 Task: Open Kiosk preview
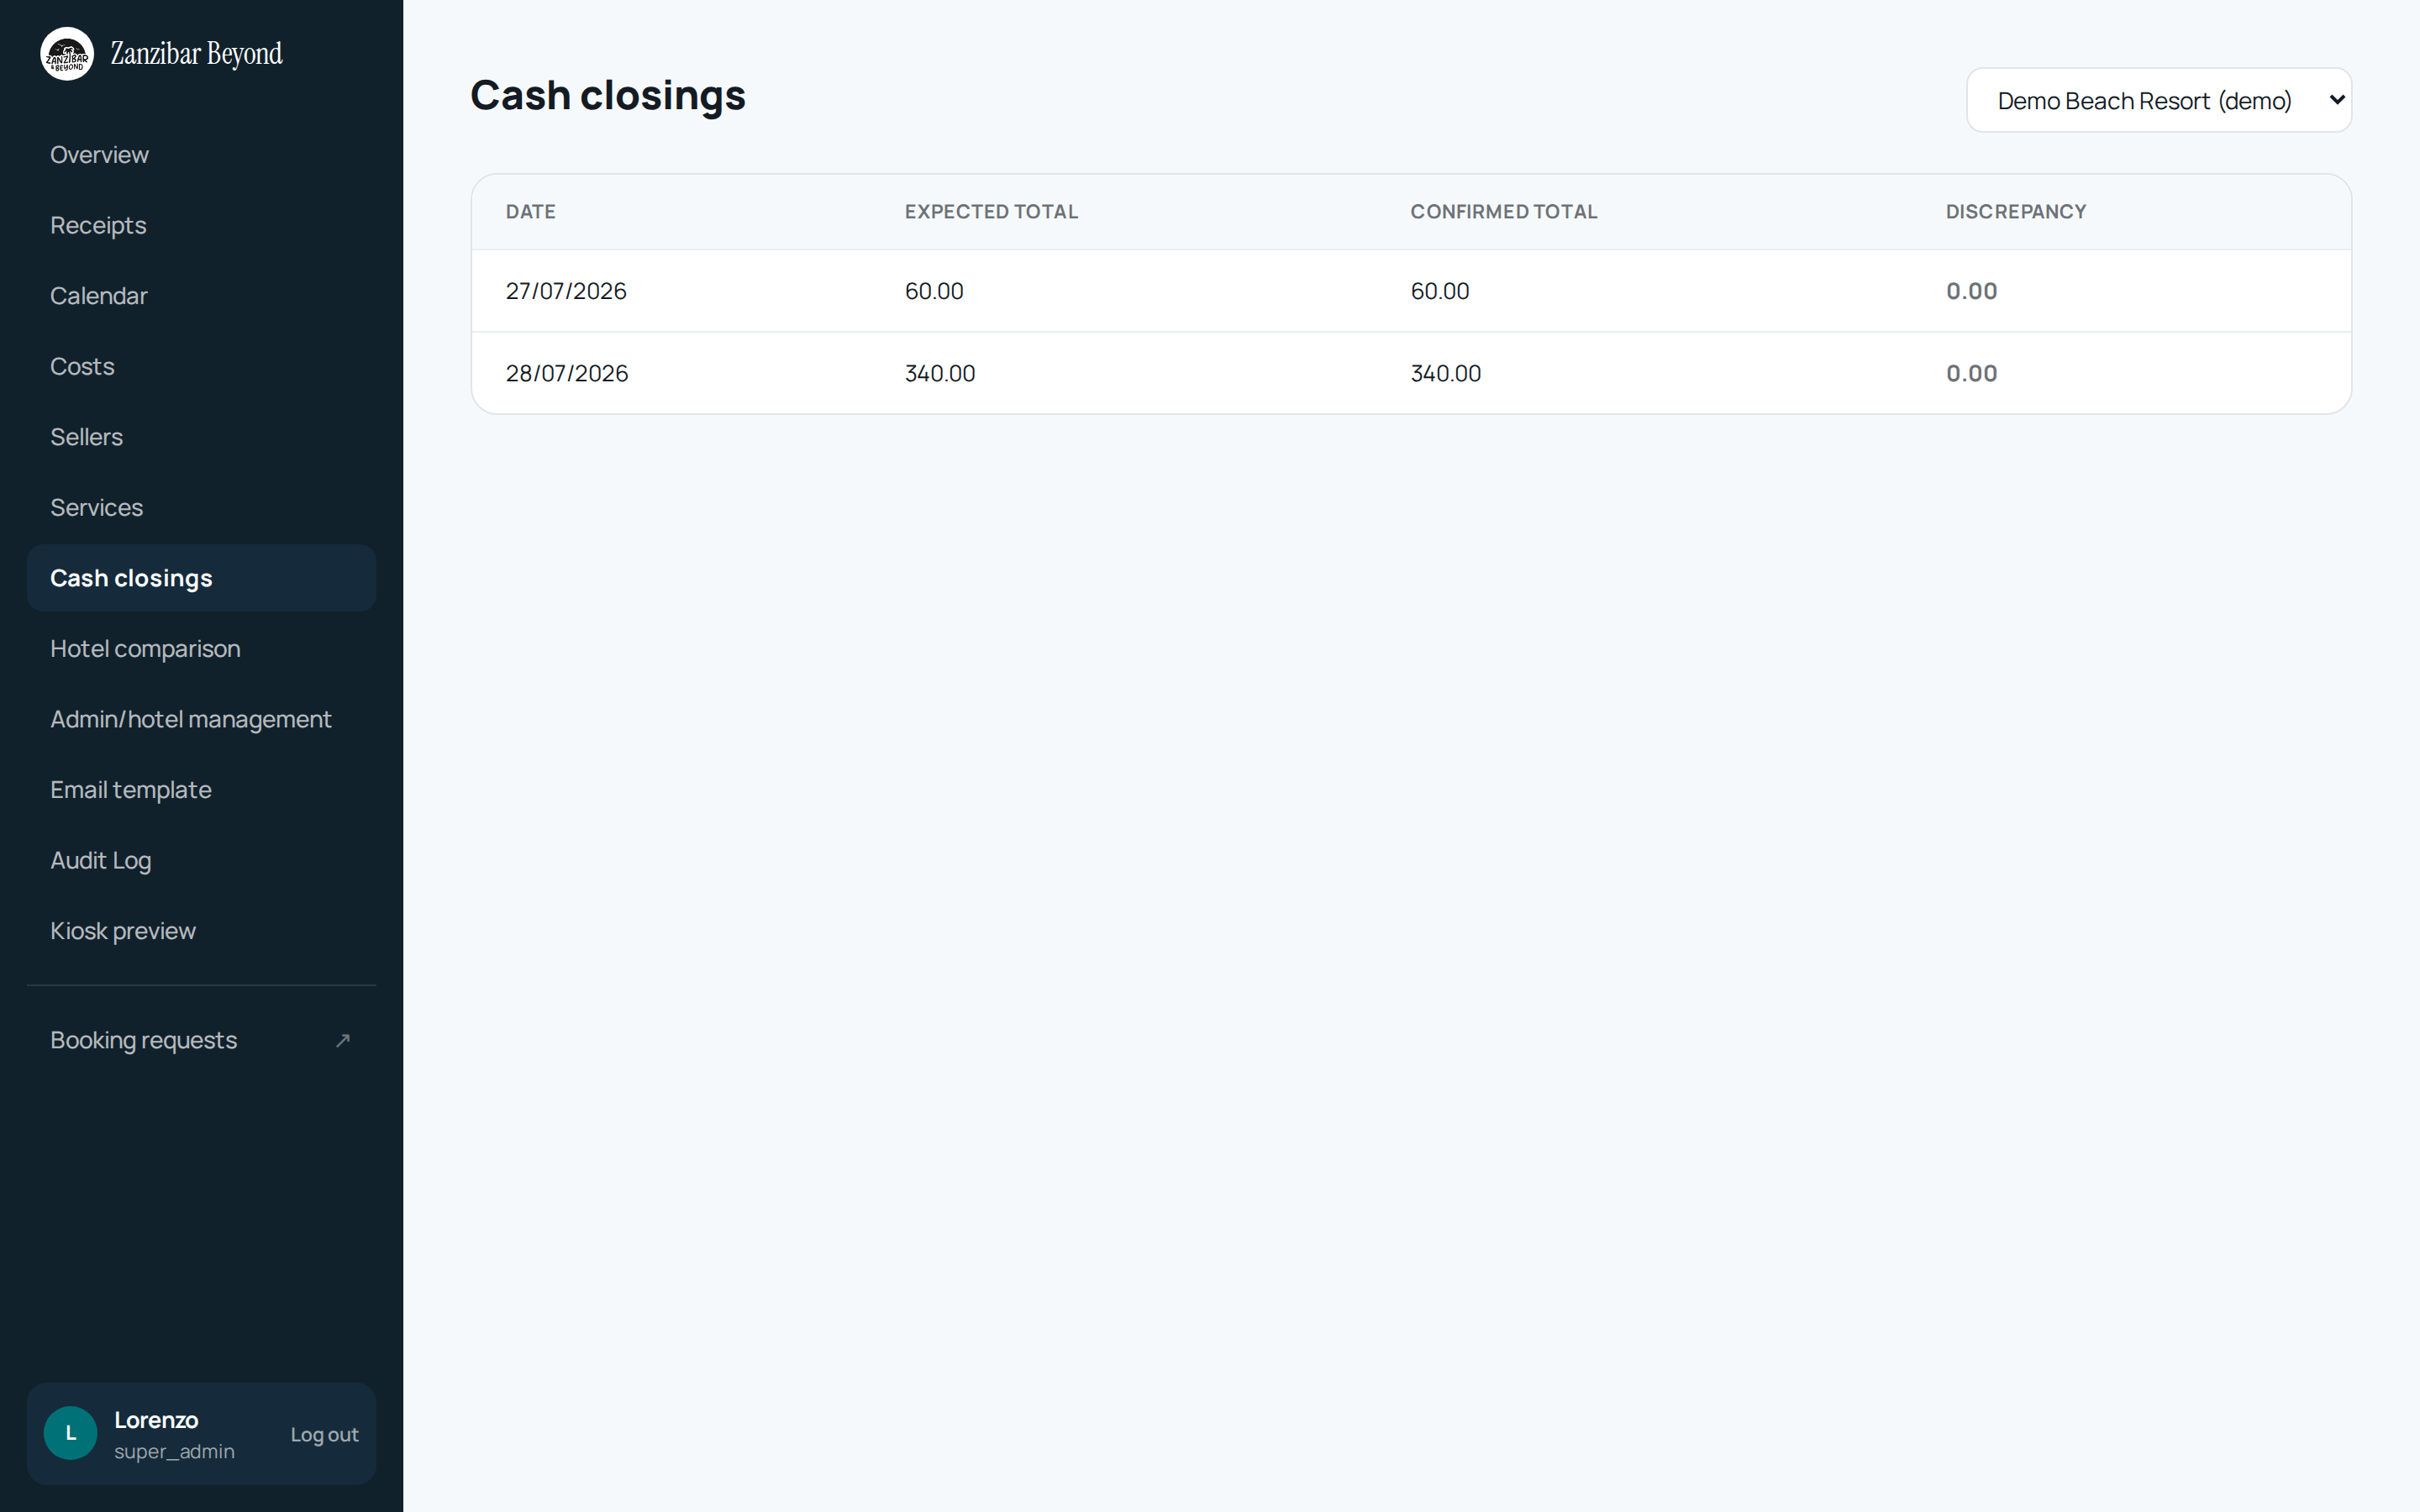point(201,930)
